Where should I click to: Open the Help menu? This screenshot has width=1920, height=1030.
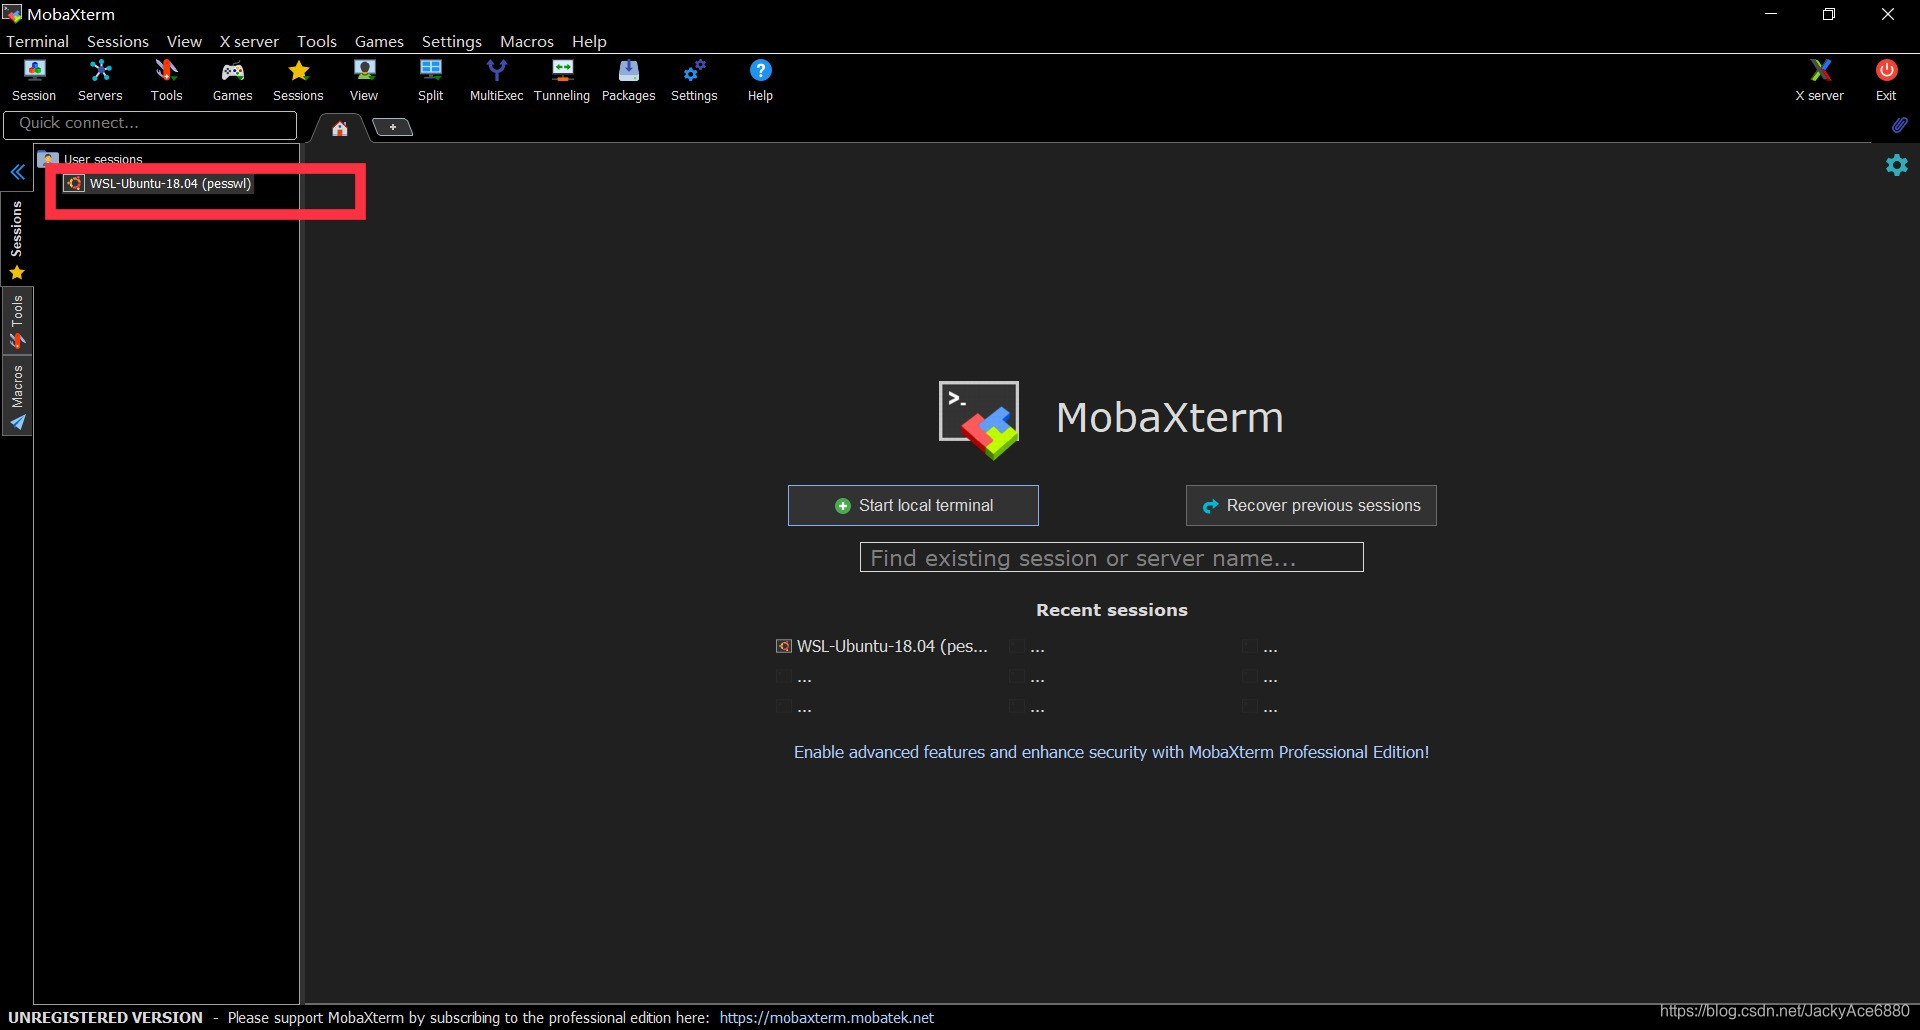tap(589, 41)
